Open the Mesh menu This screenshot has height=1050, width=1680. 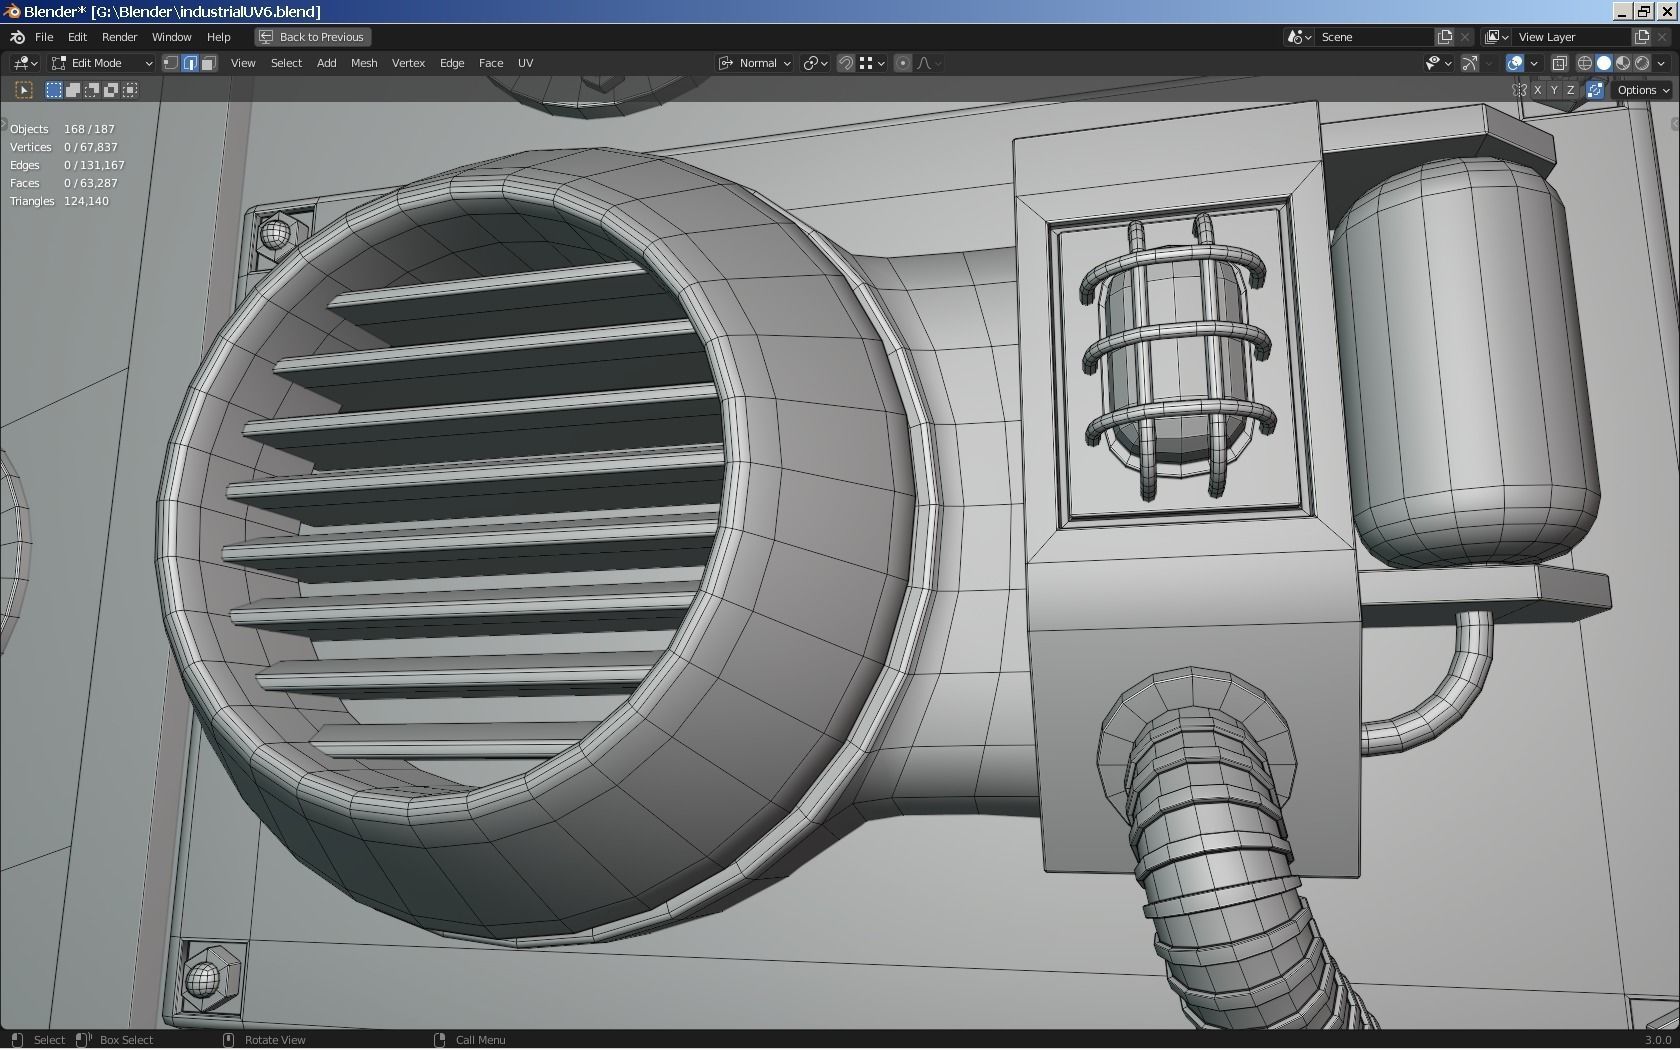coord(364,63)
